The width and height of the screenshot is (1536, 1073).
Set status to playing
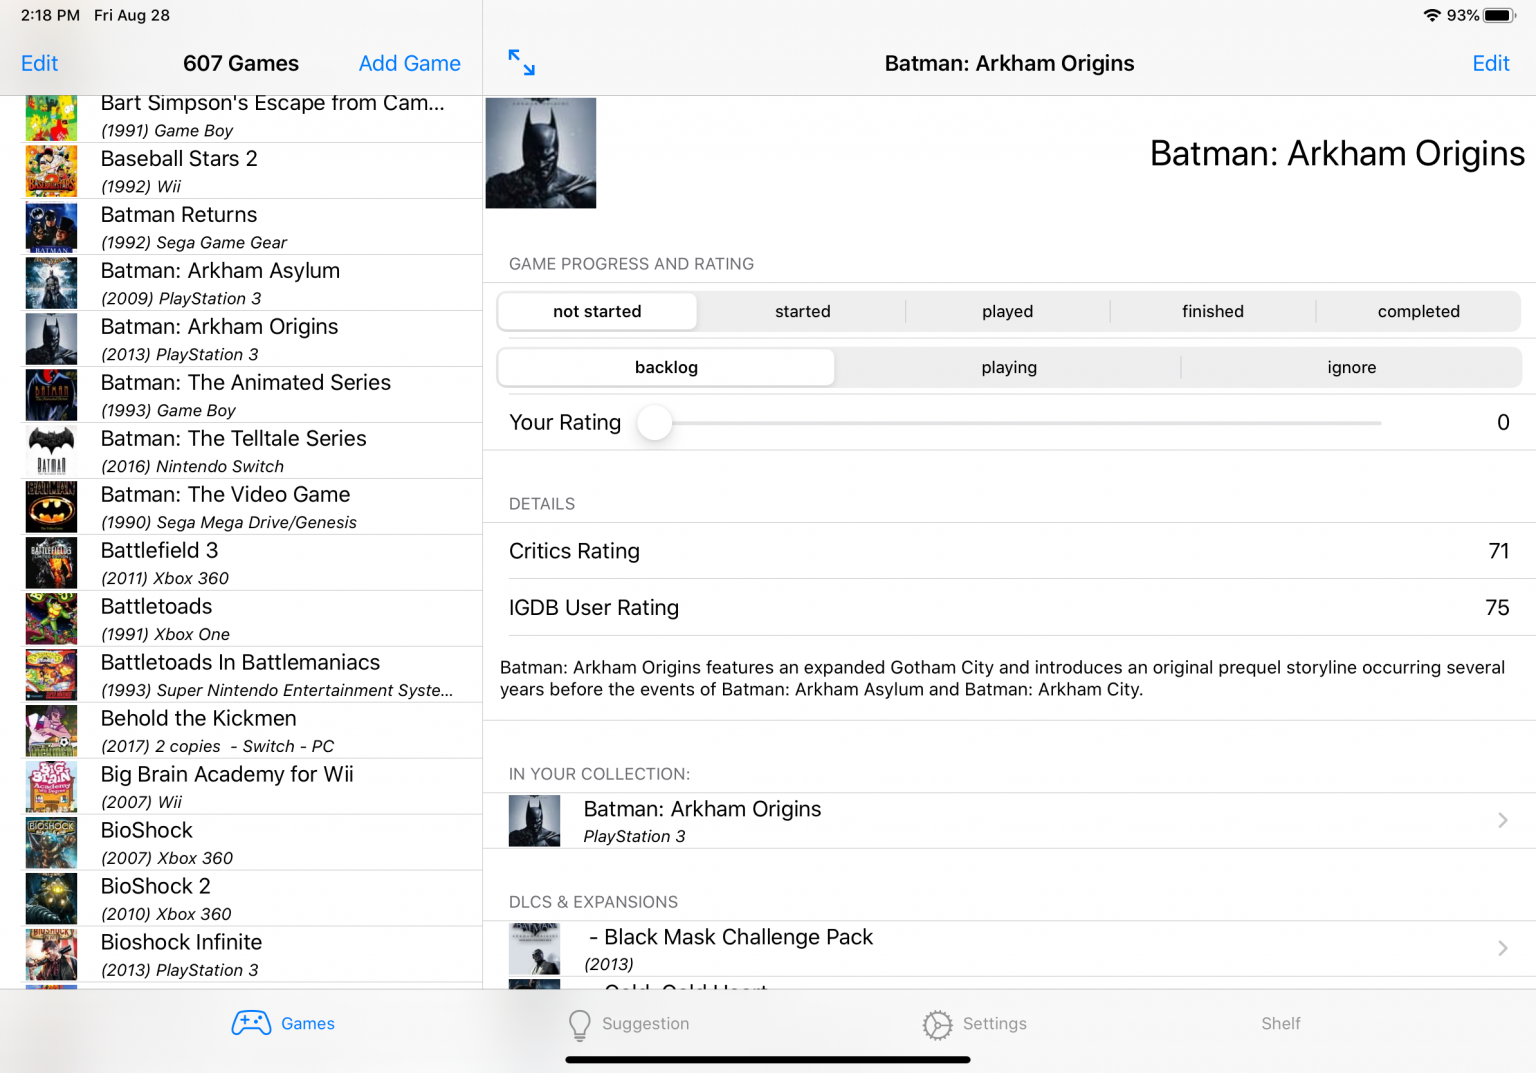click(x=1008, y=367)
